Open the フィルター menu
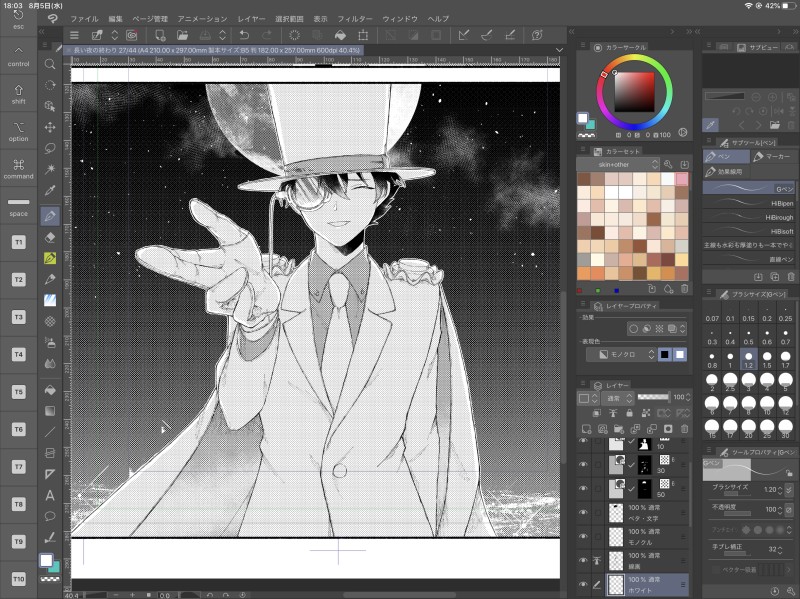The width and height of the screenshot is (800, 599). (x=355, y=19)
